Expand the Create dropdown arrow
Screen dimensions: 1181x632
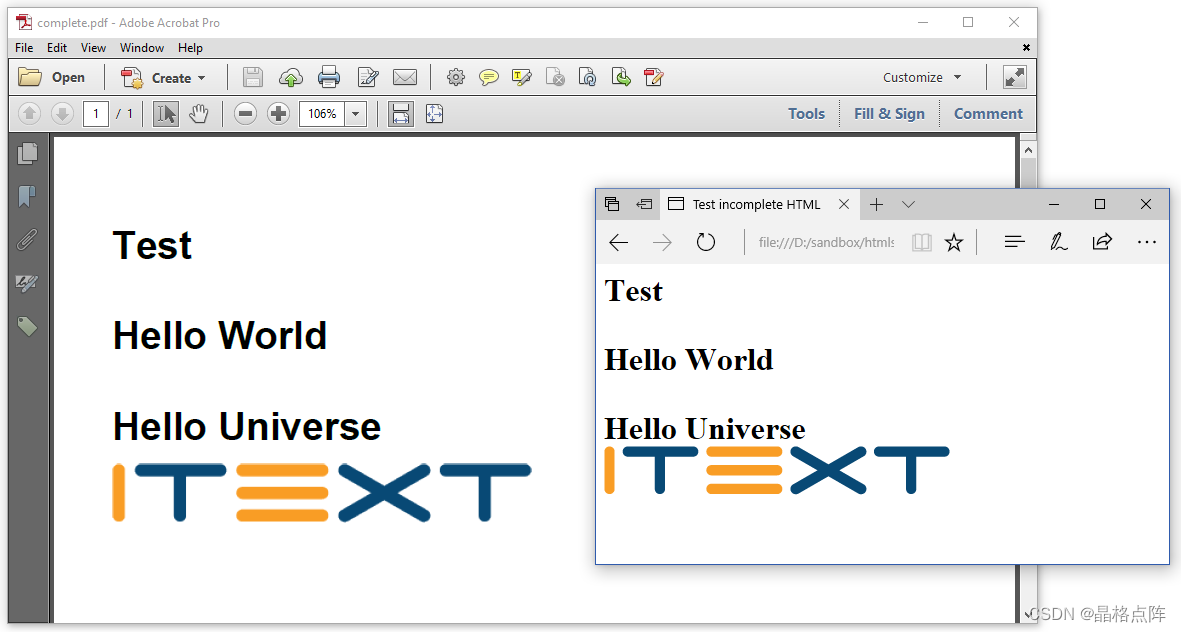coord(201,78)
